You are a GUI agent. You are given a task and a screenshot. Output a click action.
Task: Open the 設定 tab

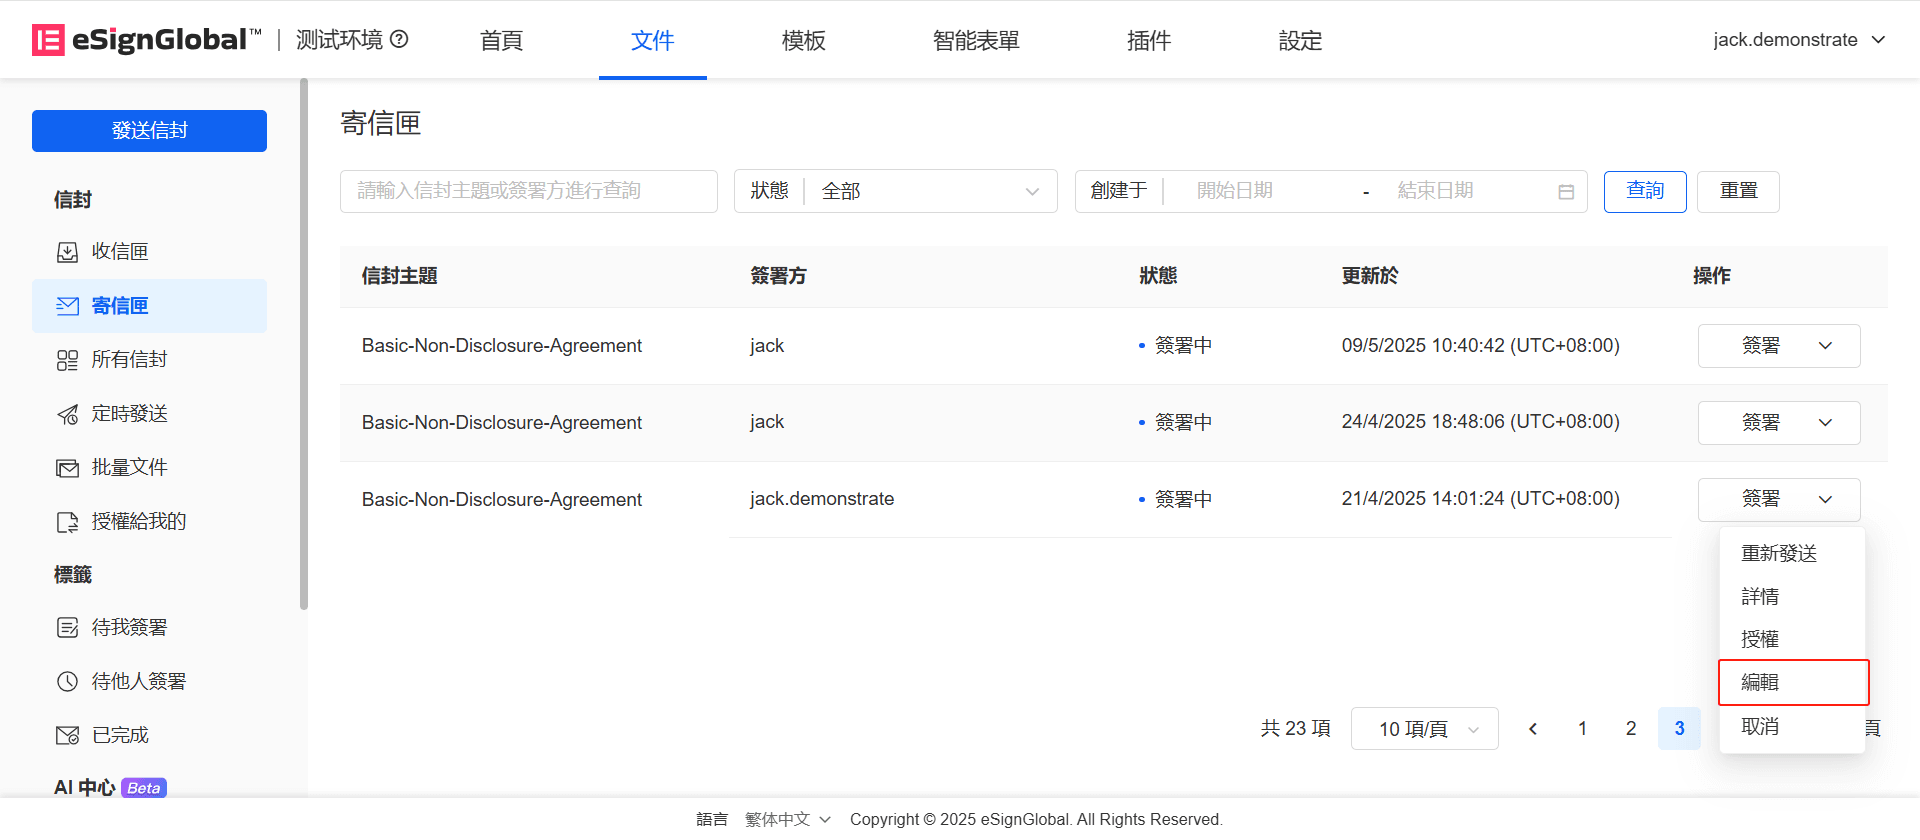tap(1300, 40)
